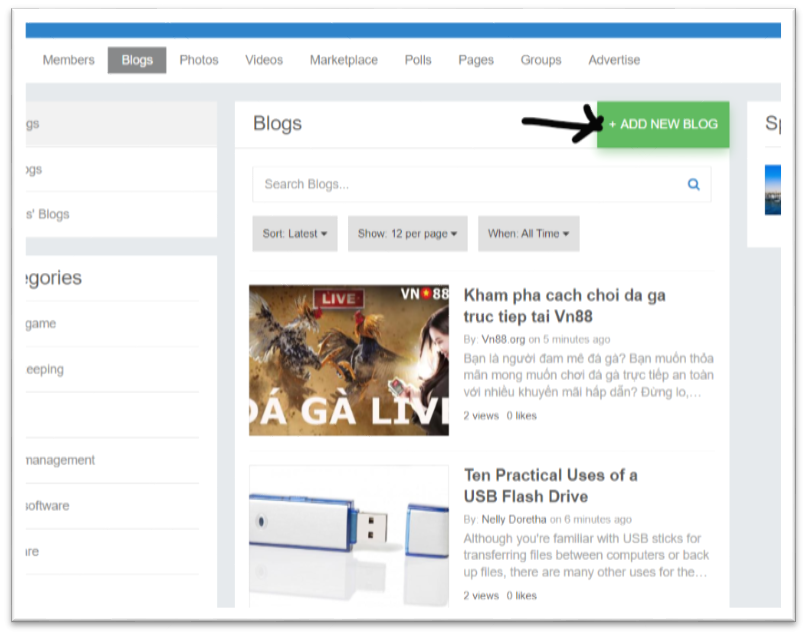
Task: Switch to the Members tab
Action: click(68, 60)
